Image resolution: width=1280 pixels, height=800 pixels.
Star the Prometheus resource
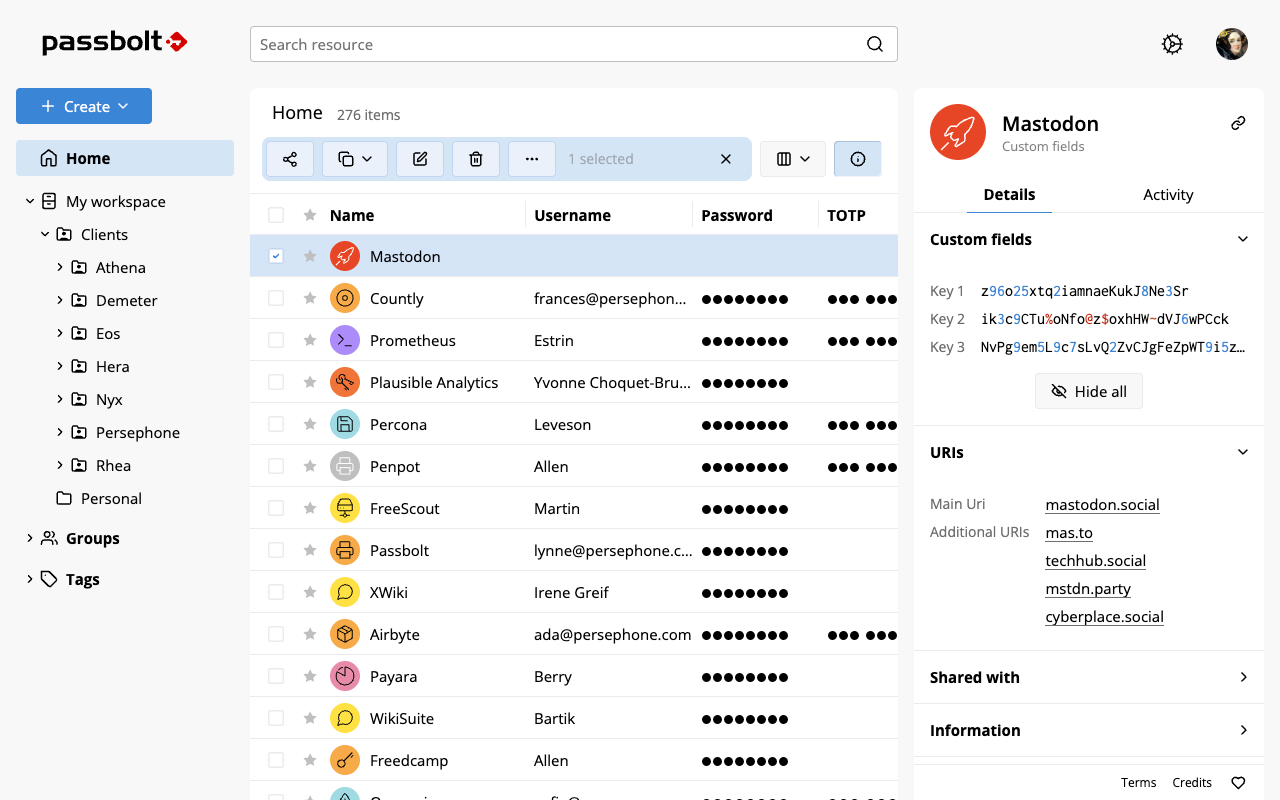tap(310, 340)
